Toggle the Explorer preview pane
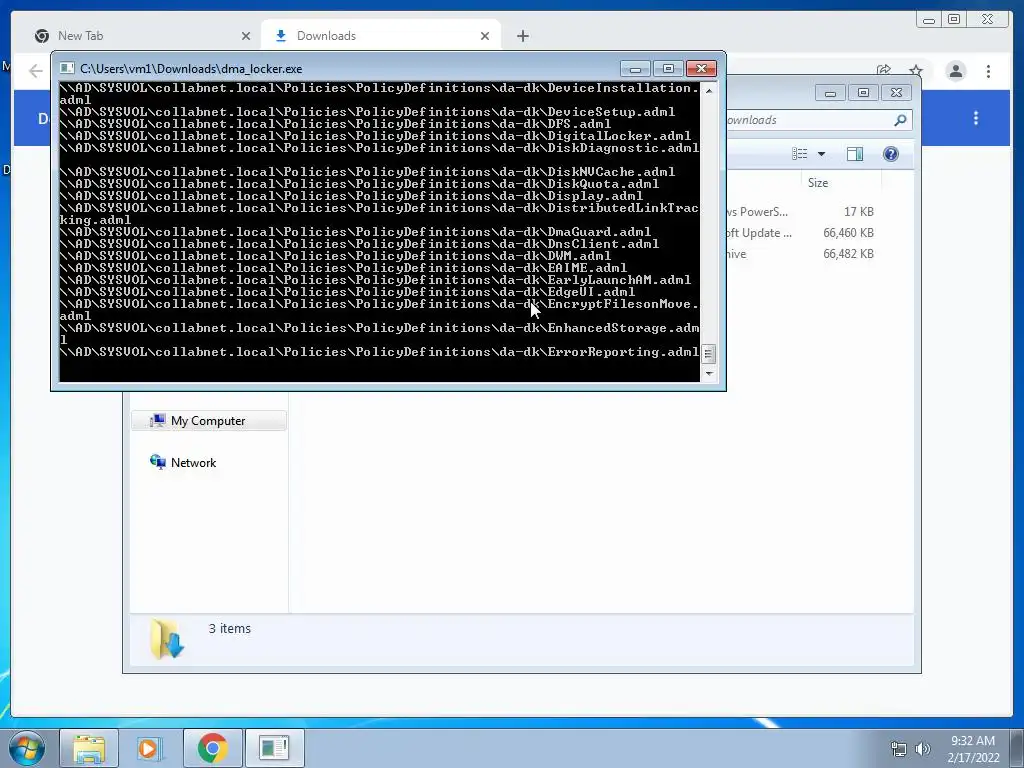Image resolution: width=1024 pixels, height=768 pixels. click(854, 153)
